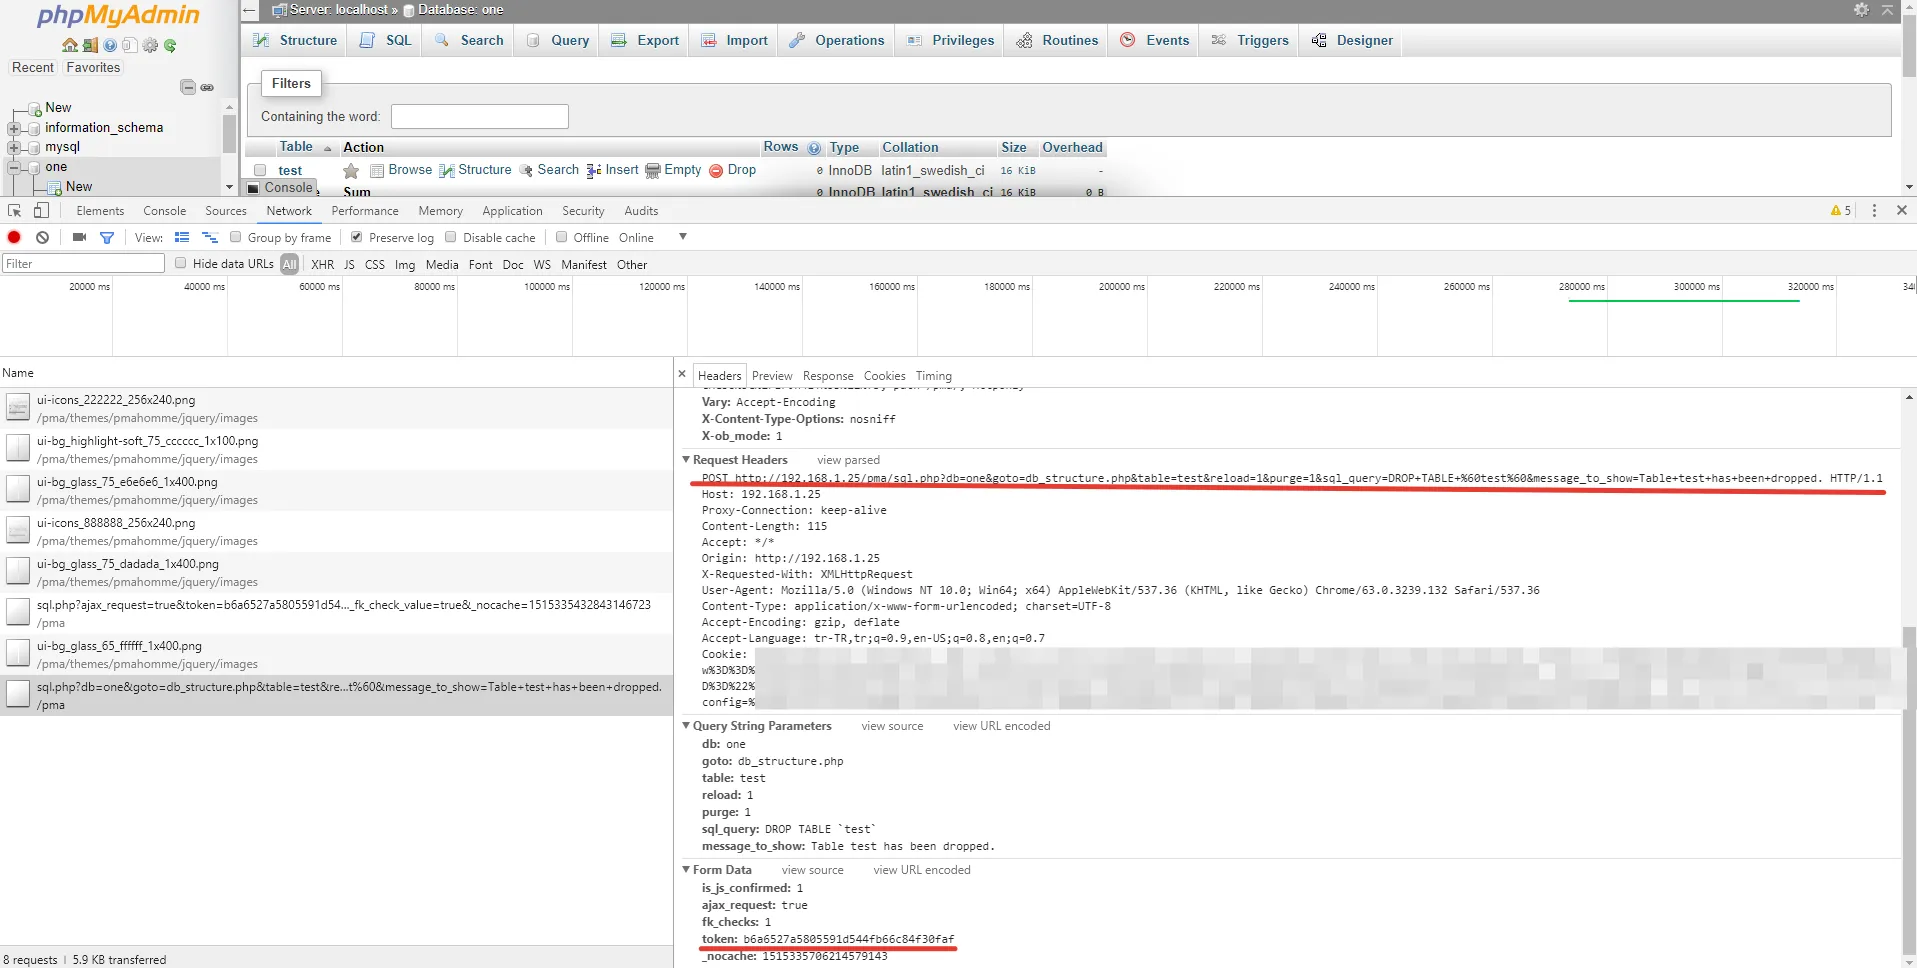The image size is (1917, 968).
Task: Collapse the Request Headers section
Action: pyautogui.click(x=686, y=459)
